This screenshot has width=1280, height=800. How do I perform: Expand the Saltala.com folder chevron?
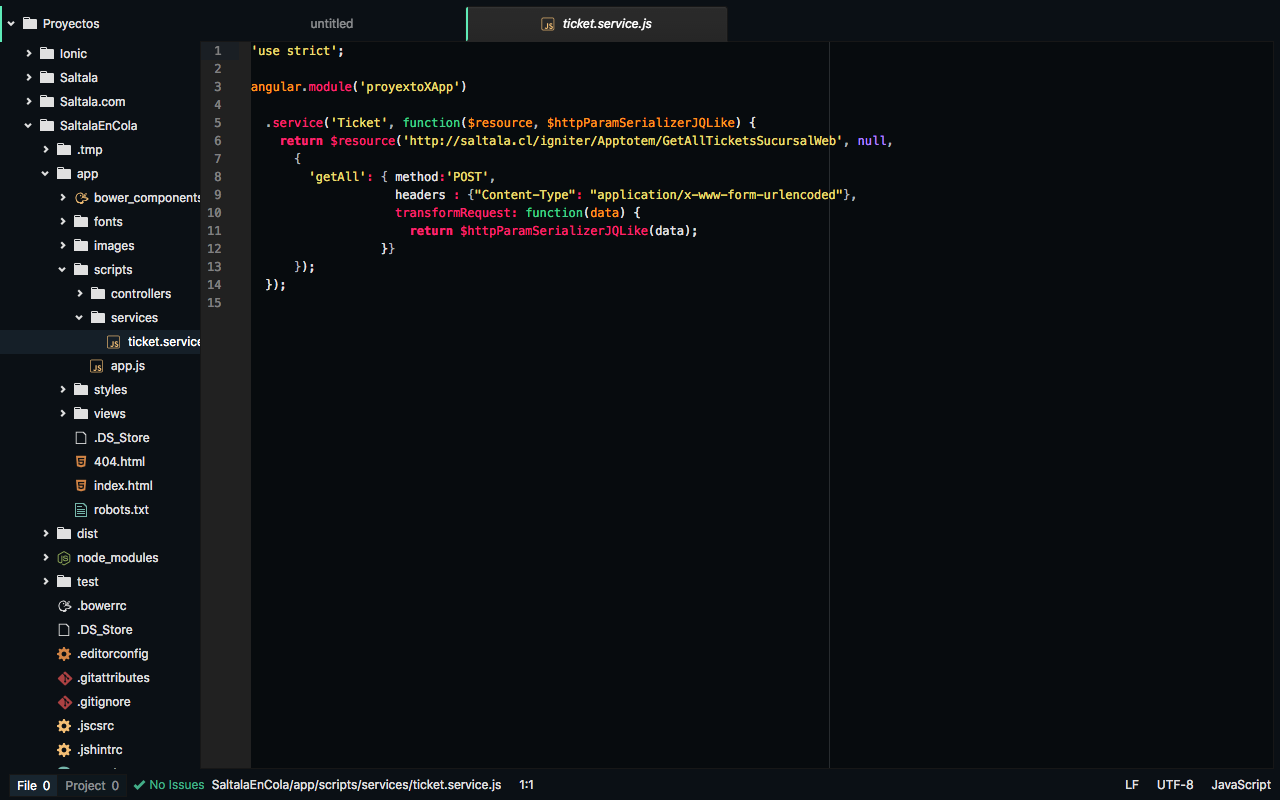[x=28, y=101]
